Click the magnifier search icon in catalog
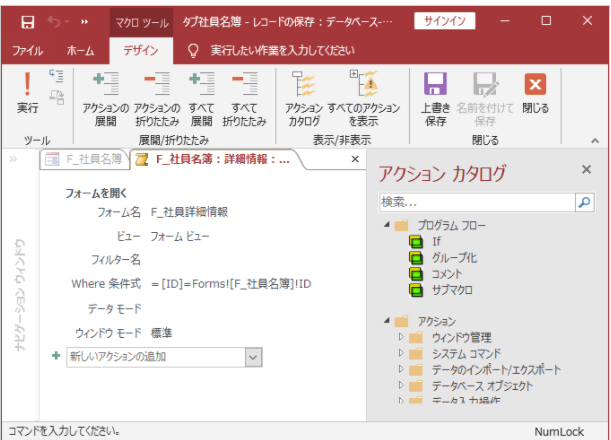Viewport: 611px width, 440px height. [x=585, y=202]
